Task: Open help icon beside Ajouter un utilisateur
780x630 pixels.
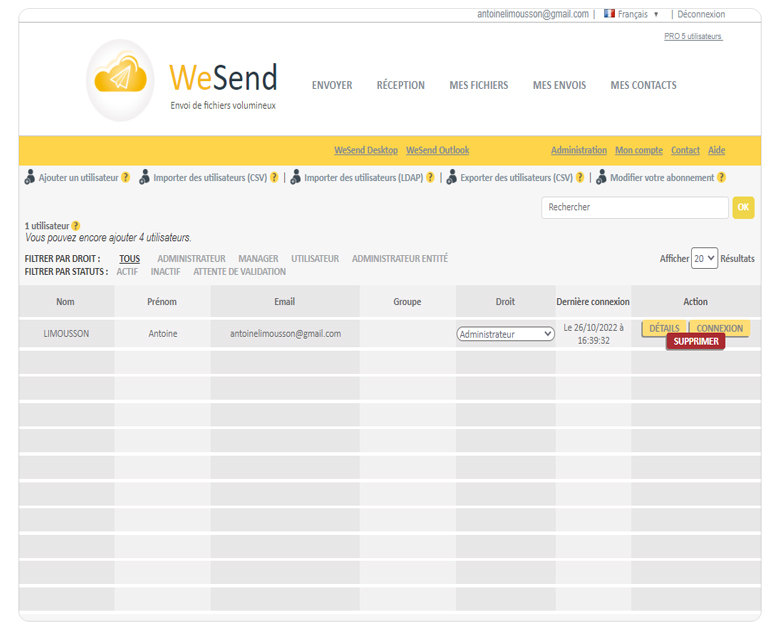Action: pos(126,178)
